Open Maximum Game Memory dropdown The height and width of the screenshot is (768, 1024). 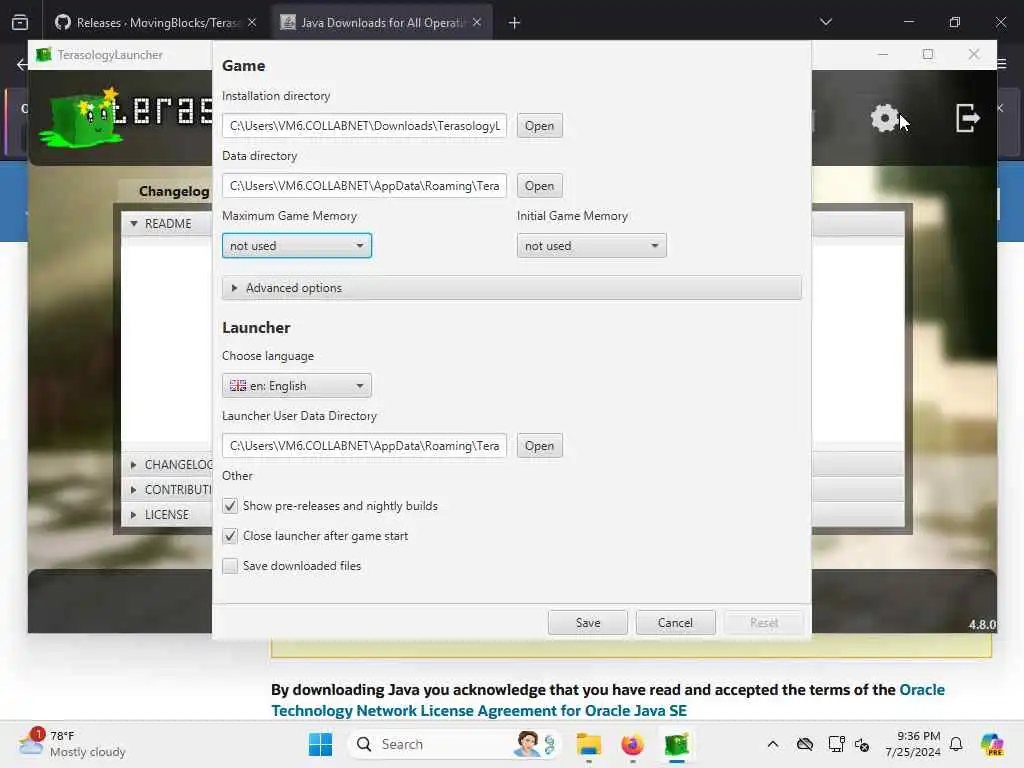coord(297,246)
